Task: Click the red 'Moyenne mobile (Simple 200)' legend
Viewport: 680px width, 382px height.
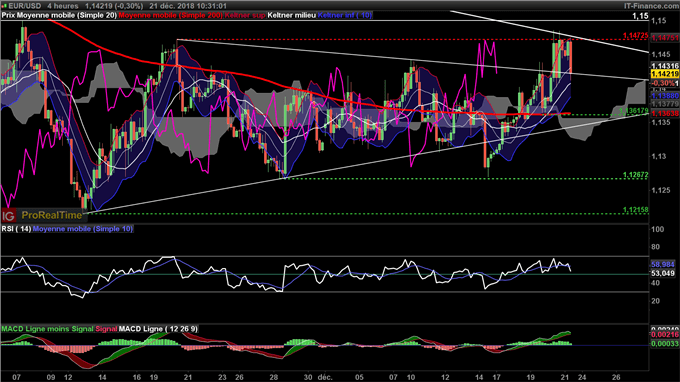Action: 170,15
